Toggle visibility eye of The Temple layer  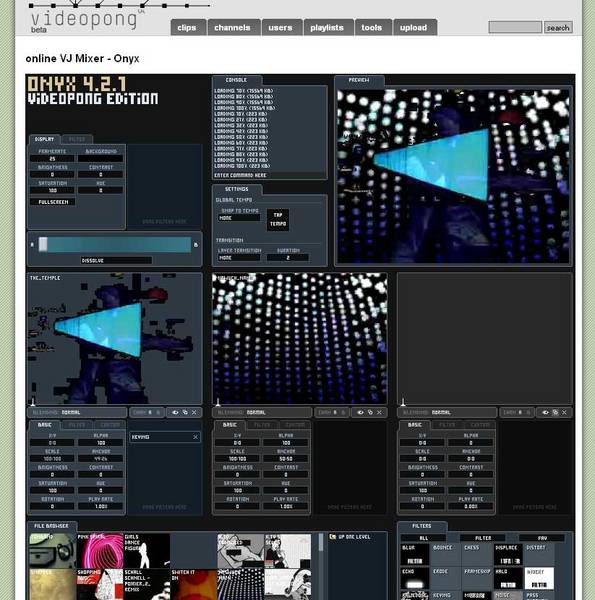point(175,412)
